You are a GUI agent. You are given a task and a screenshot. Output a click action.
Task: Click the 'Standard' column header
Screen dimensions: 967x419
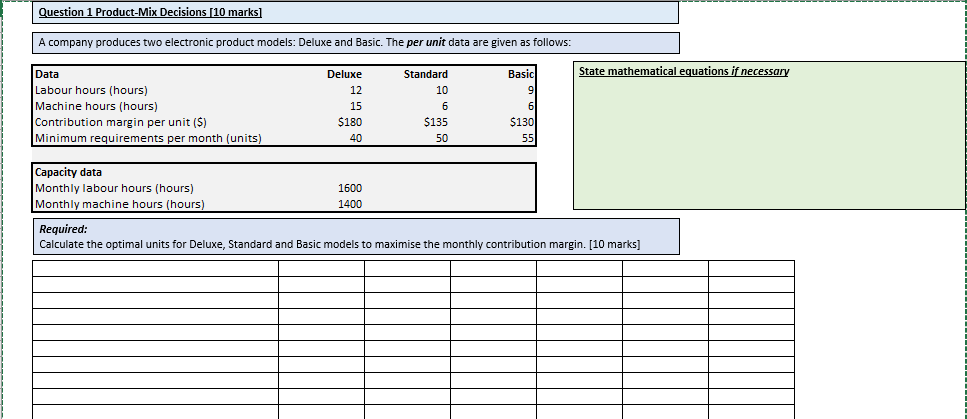coord(426,74)
